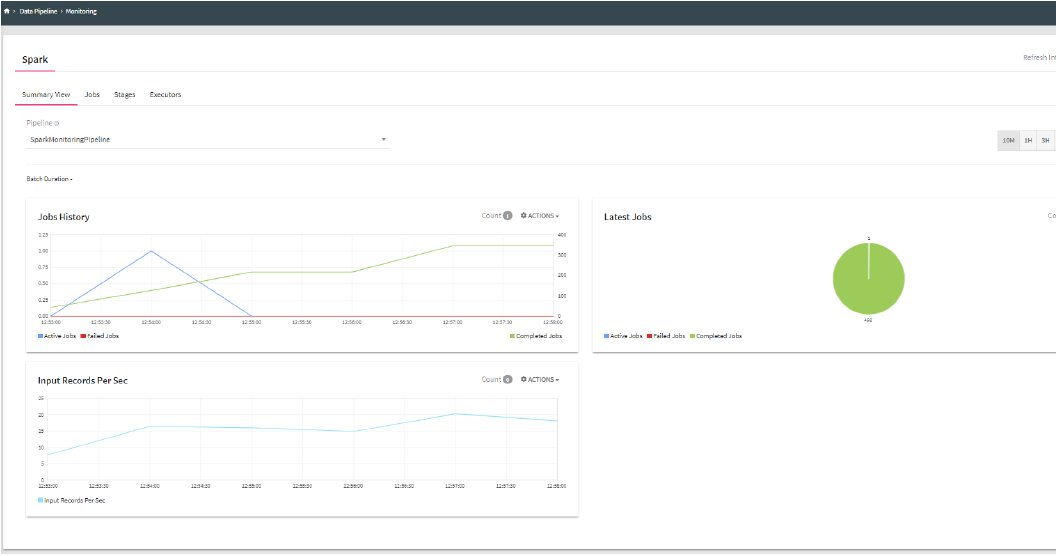Open Jobs History ACTIONS menu
The width and height of the screenshot is (1056, 556).
click(540, 216)
